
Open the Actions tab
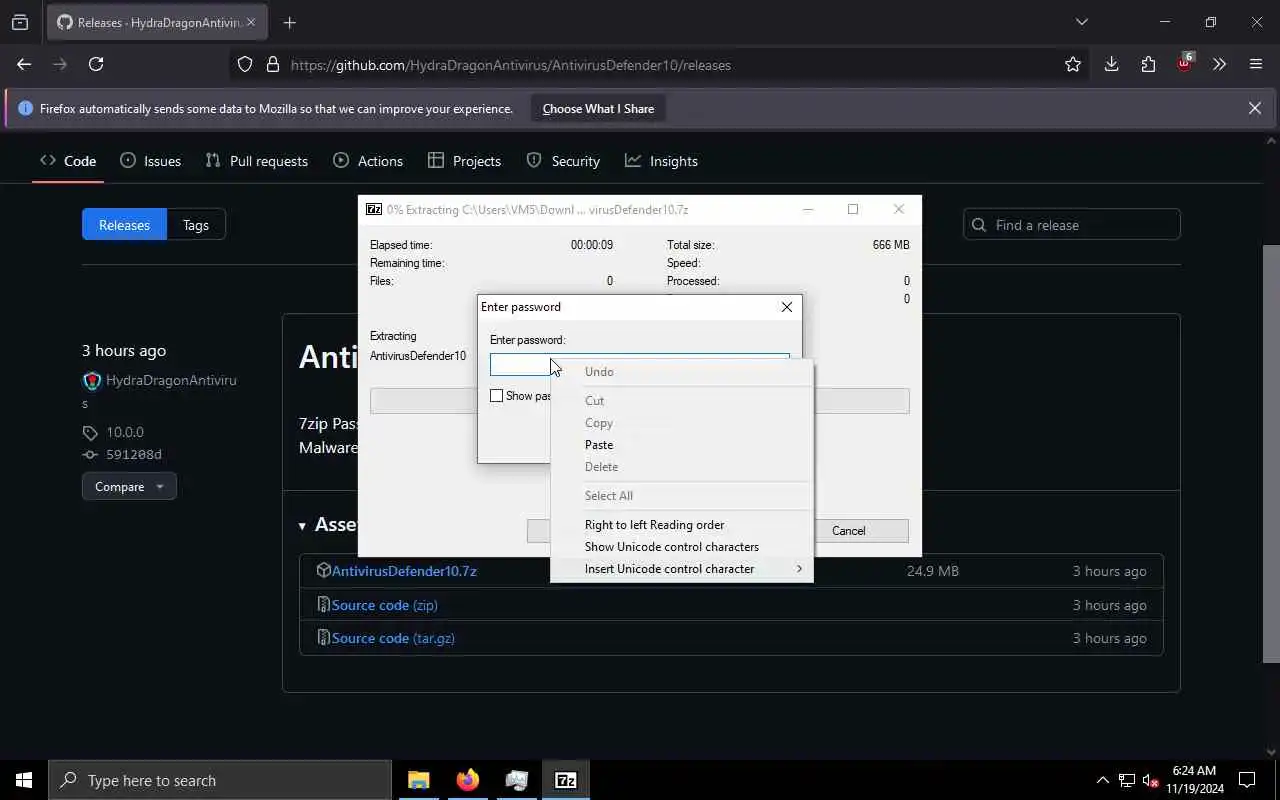coord(368,161)
